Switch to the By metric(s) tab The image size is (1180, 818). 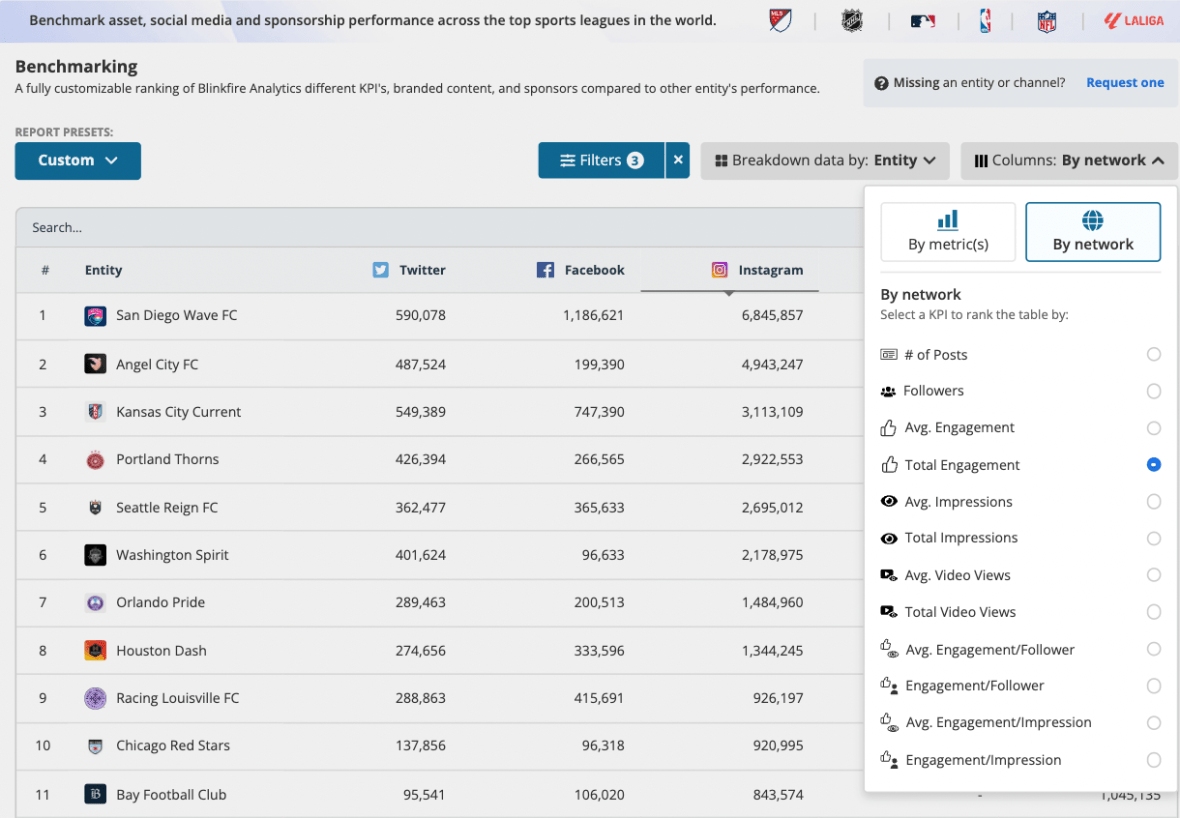tap(947, 232)
